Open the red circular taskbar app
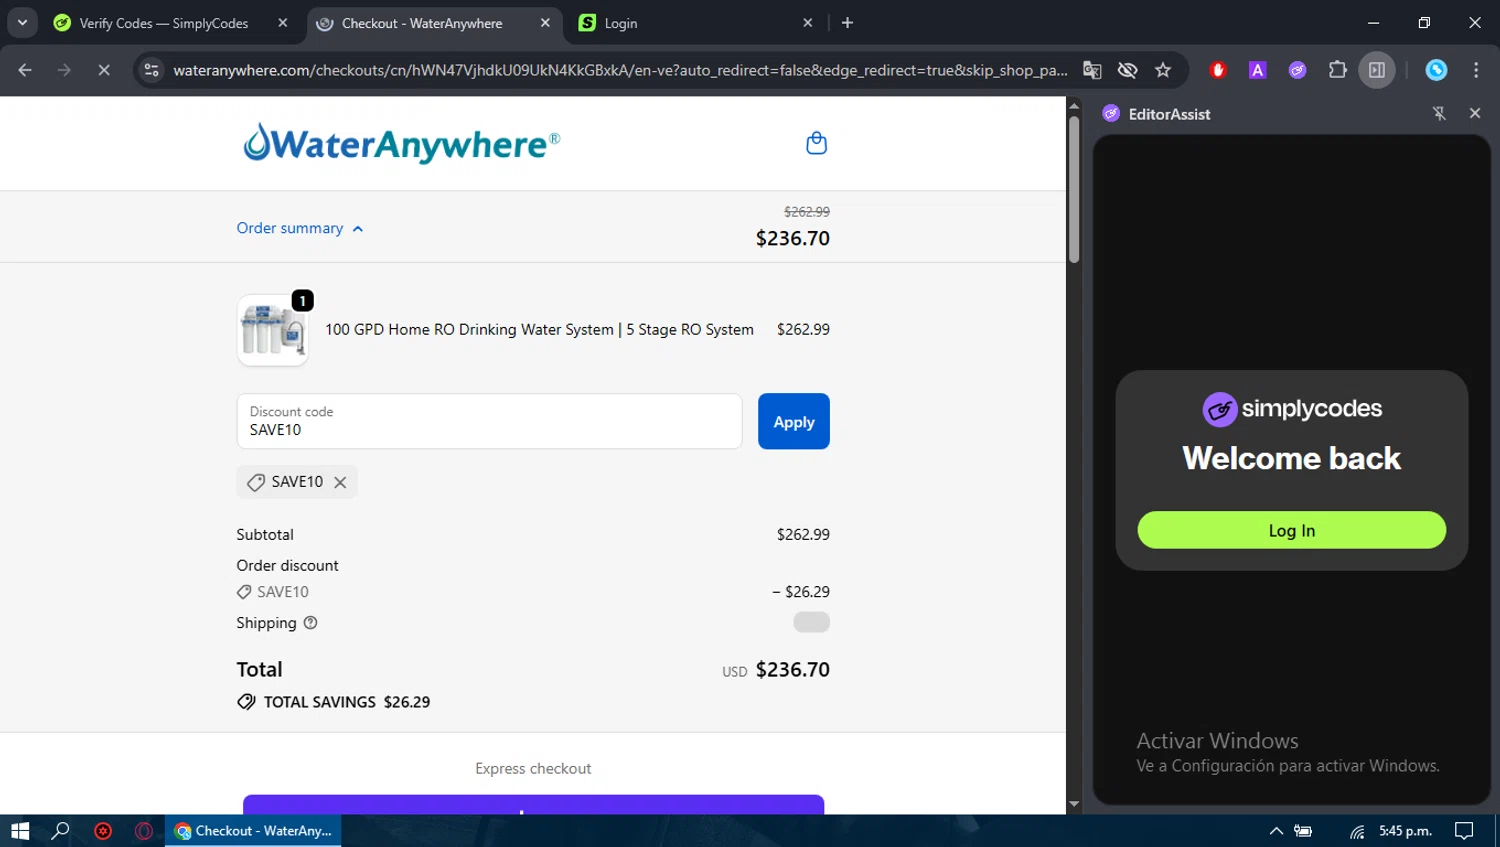1500x847 pixels. click(x=103, y=831)
